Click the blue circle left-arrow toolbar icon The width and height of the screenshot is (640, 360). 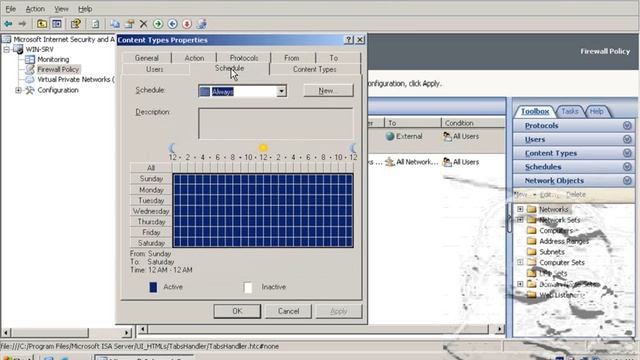[x=173, y=24]
